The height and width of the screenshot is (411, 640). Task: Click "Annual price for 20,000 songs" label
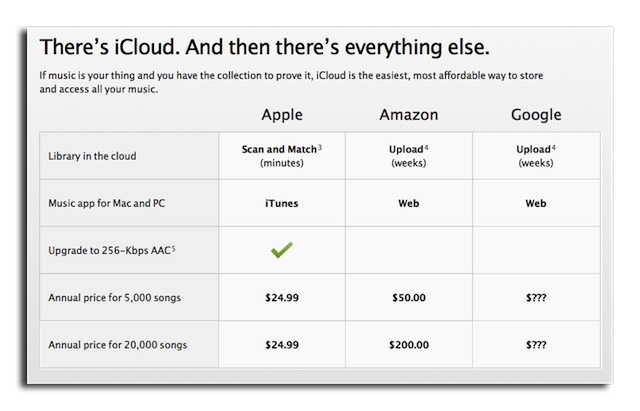(120, 345)
